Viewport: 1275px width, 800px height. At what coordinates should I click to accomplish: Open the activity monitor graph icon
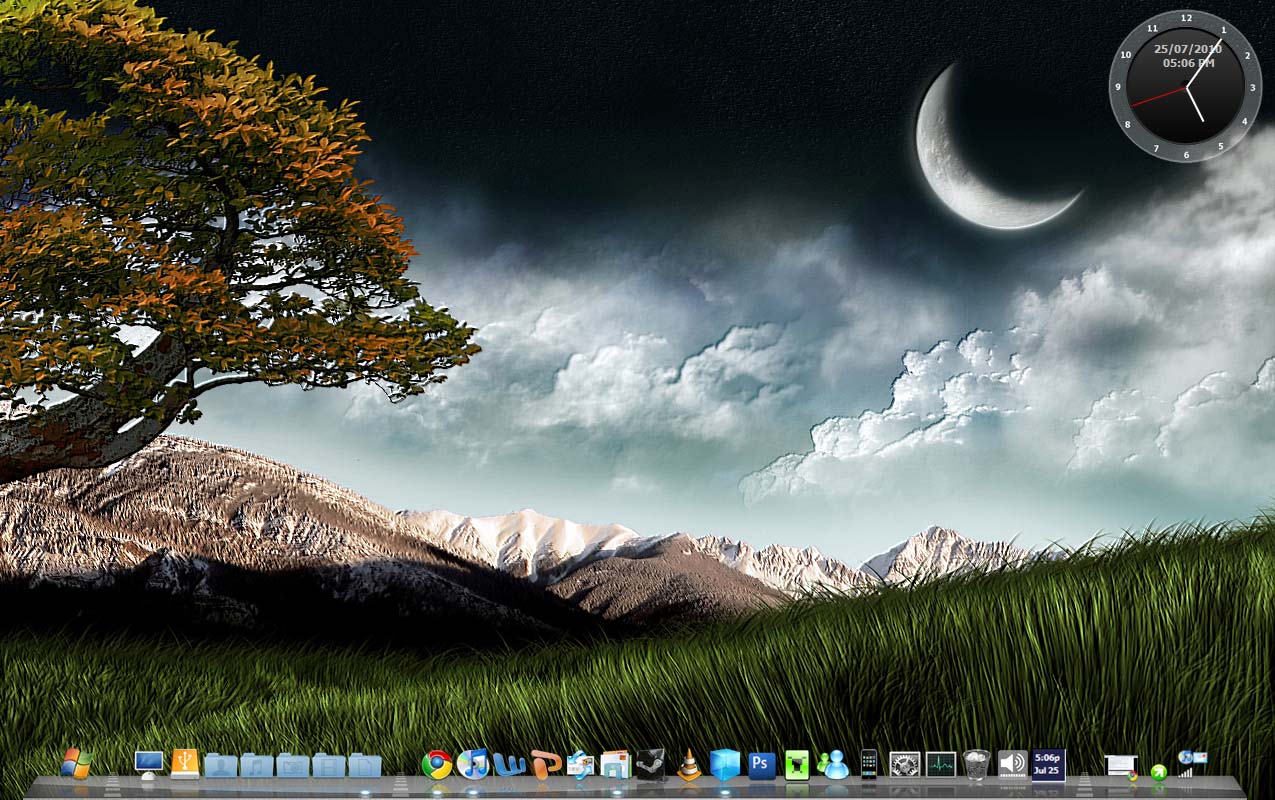pos(940,765)
